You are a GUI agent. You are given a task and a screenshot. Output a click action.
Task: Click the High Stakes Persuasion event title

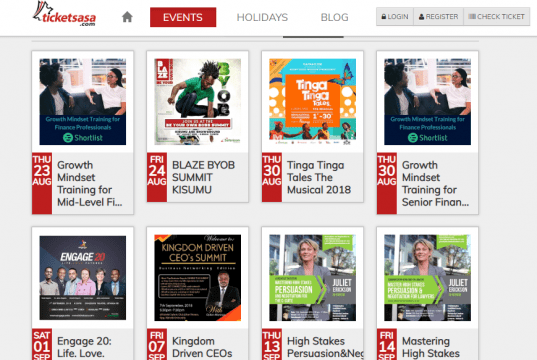[325, 347]
